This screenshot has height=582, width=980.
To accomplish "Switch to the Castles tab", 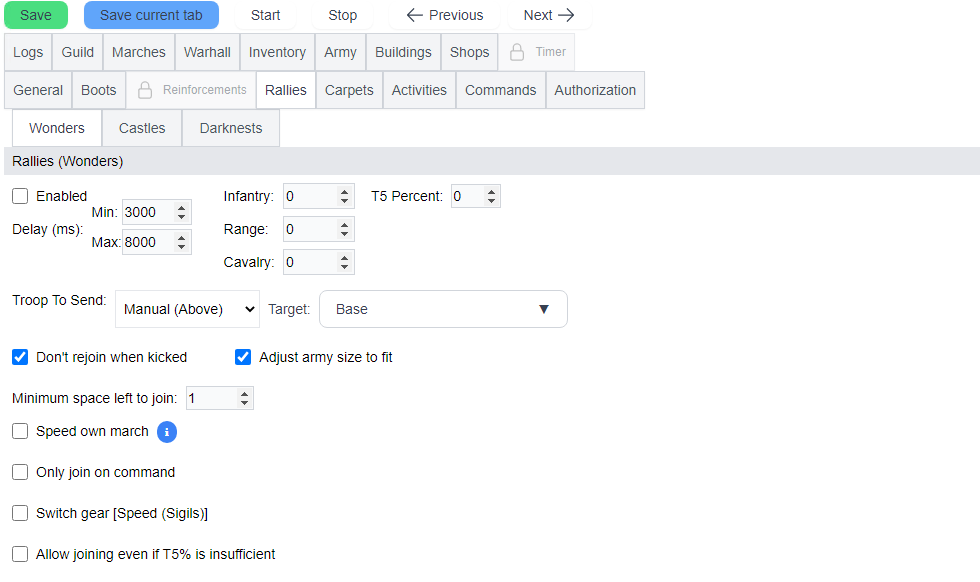I will (x=142, y=128).
